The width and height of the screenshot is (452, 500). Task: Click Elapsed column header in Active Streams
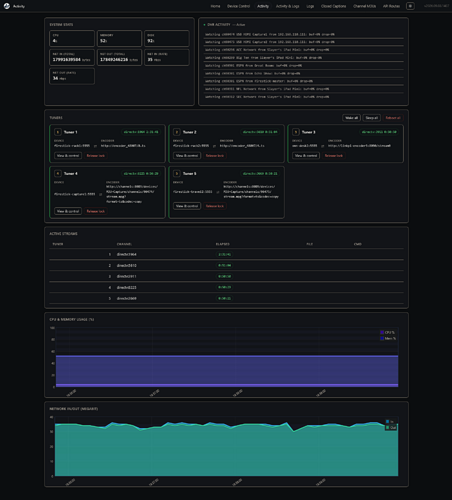click(x=223, y=244)
